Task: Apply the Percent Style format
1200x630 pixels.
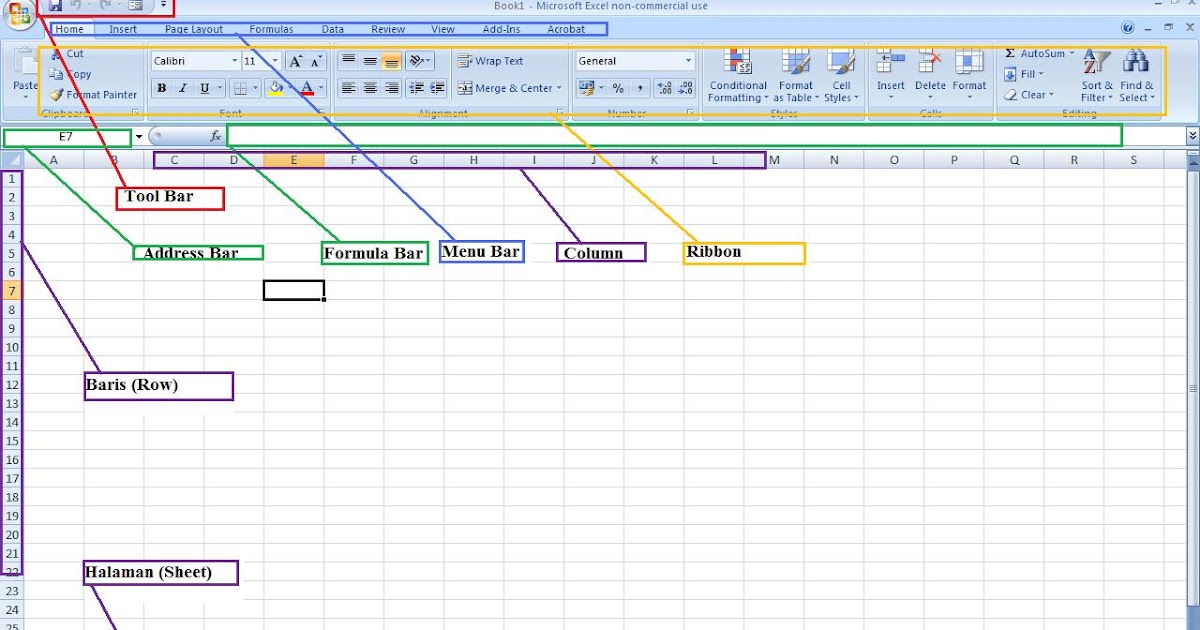Action: tap(616, 88)
